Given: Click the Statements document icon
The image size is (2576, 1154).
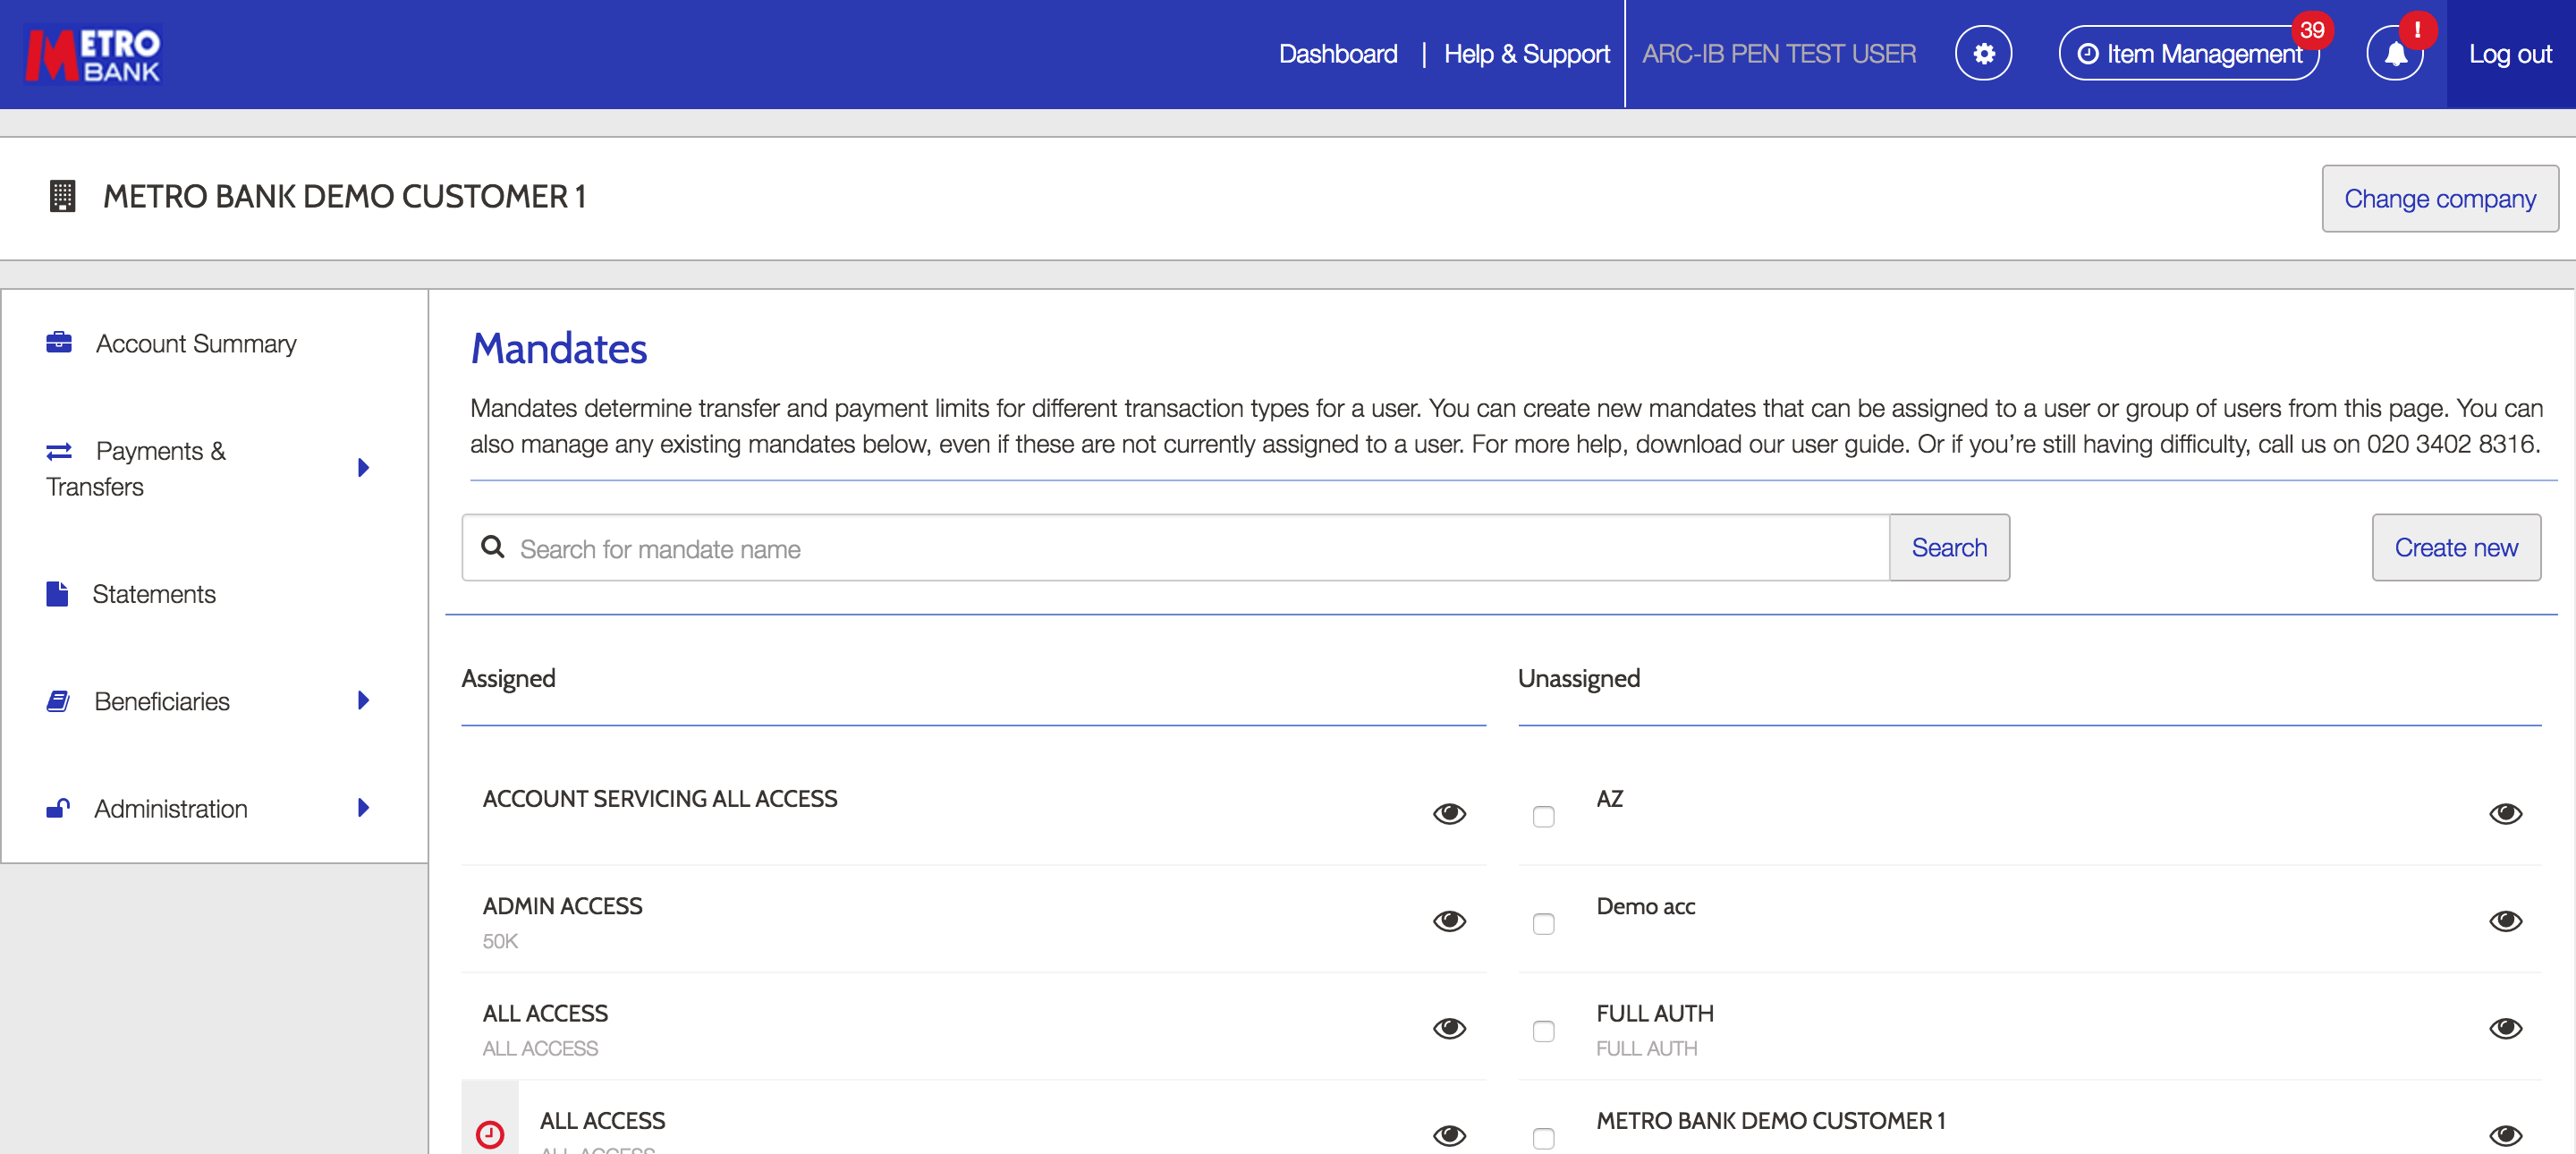Looking at the screenshot, I should (x=57, y=594).
